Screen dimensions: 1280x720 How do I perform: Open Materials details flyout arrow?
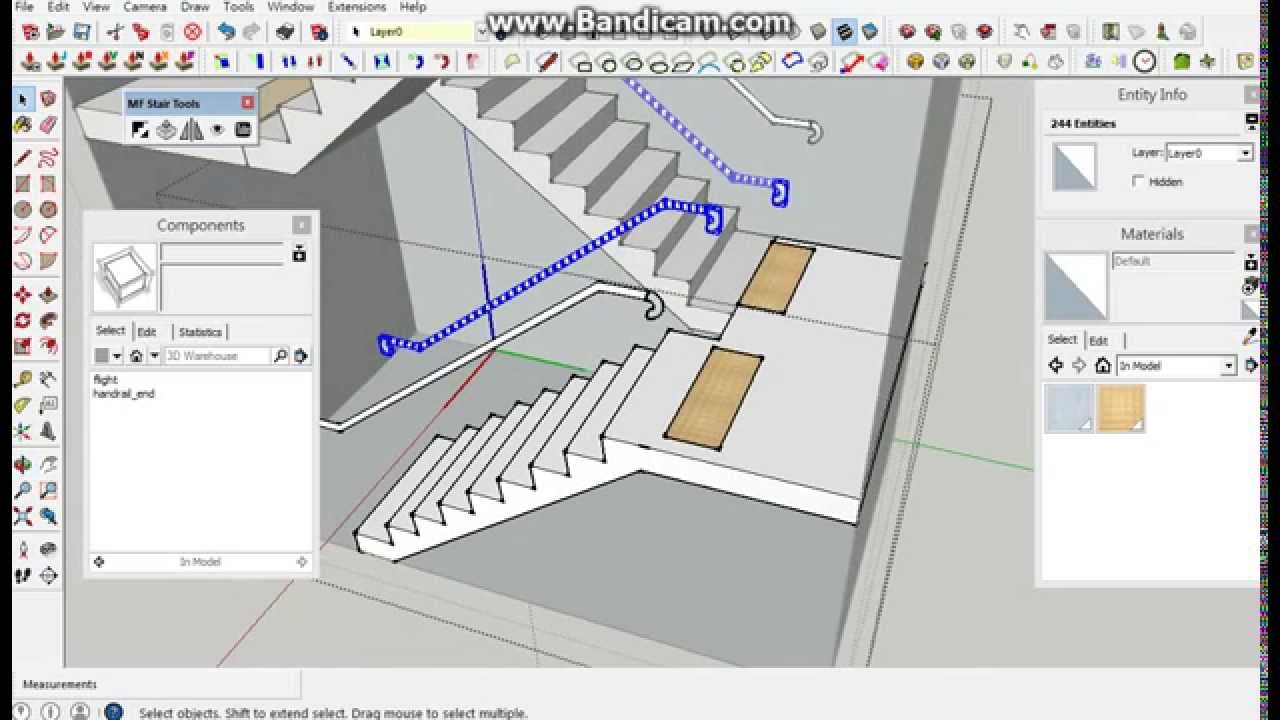(x=1251, y=366)
